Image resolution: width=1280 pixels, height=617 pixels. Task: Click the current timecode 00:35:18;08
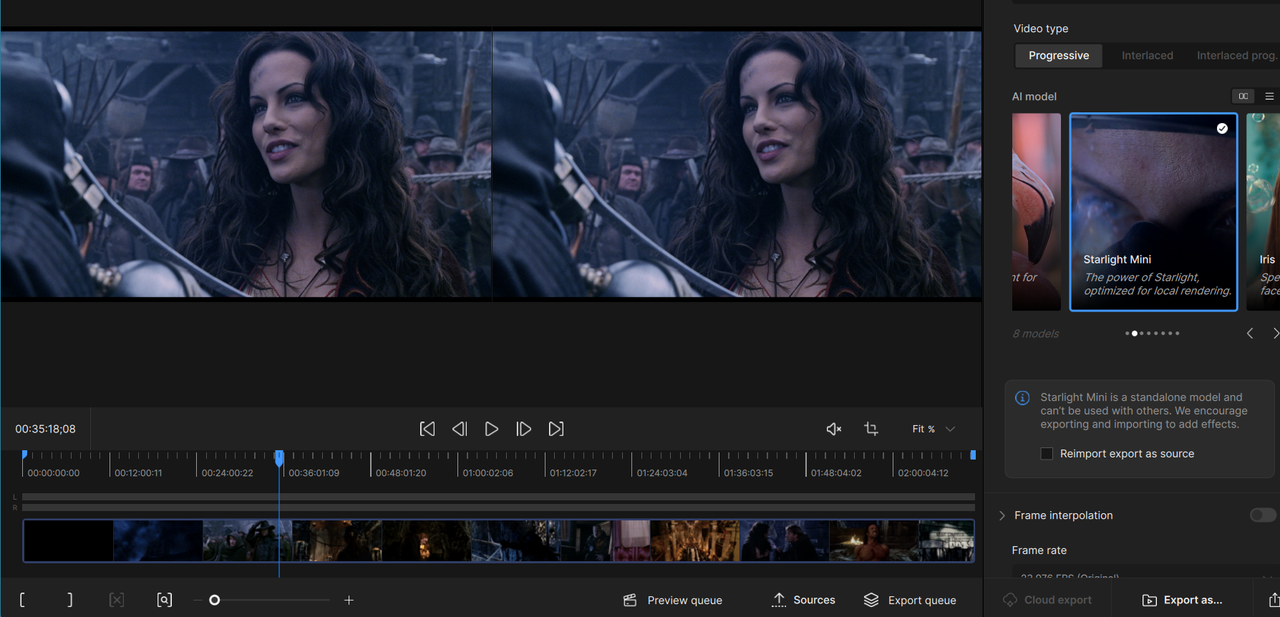[45, 429]
